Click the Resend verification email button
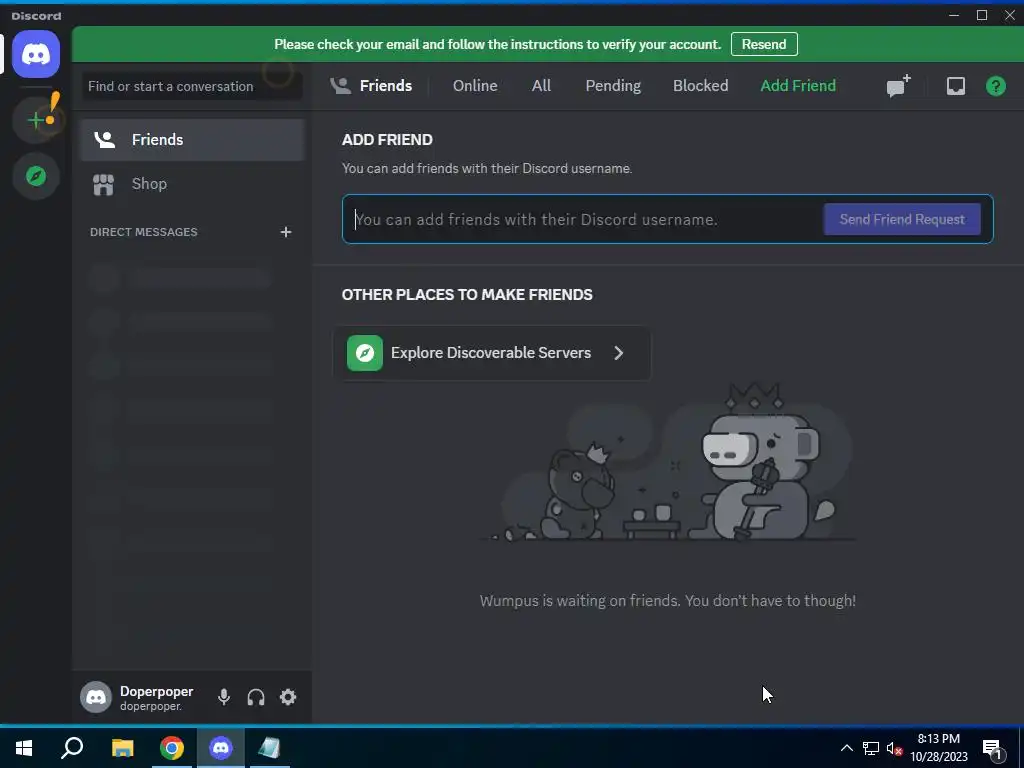Screen dimensions: 1024x768 pos(763,44)
